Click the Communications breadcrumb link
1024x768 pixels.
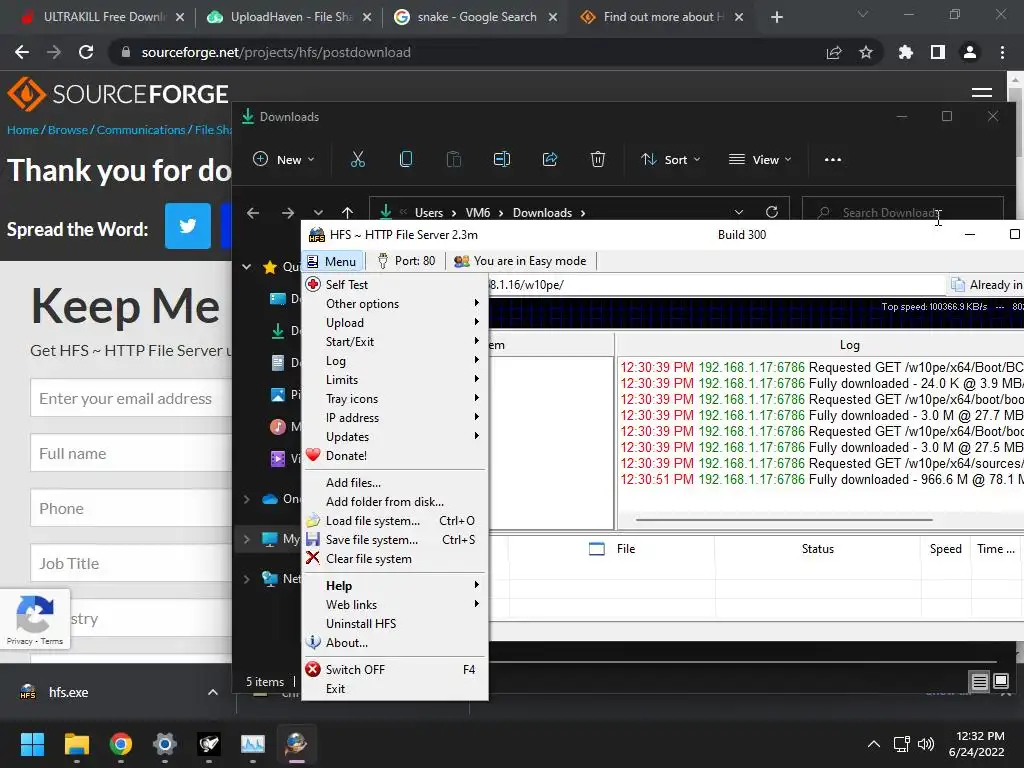(140, 130)
